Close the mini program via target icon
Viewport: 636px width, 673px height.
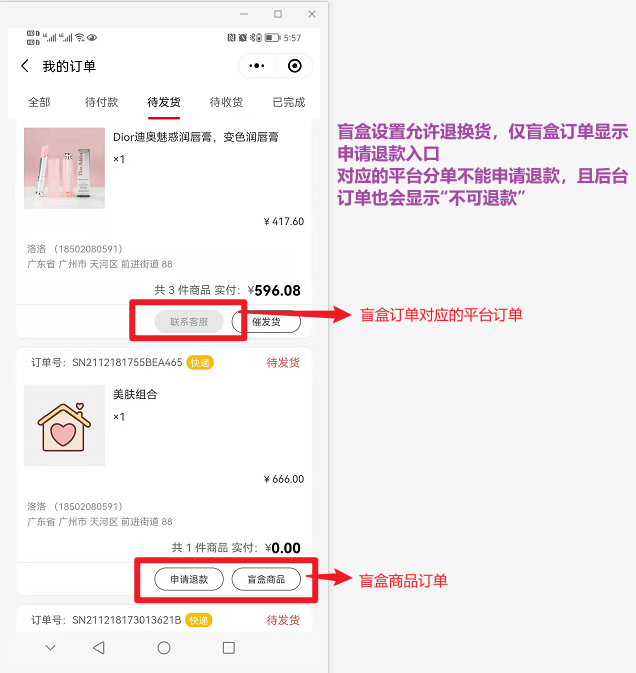[294, 66]
